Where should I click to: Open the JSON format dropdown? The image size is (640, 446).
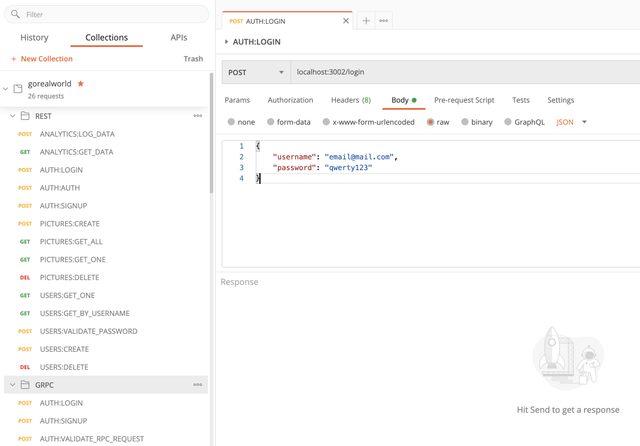(572, 122)
